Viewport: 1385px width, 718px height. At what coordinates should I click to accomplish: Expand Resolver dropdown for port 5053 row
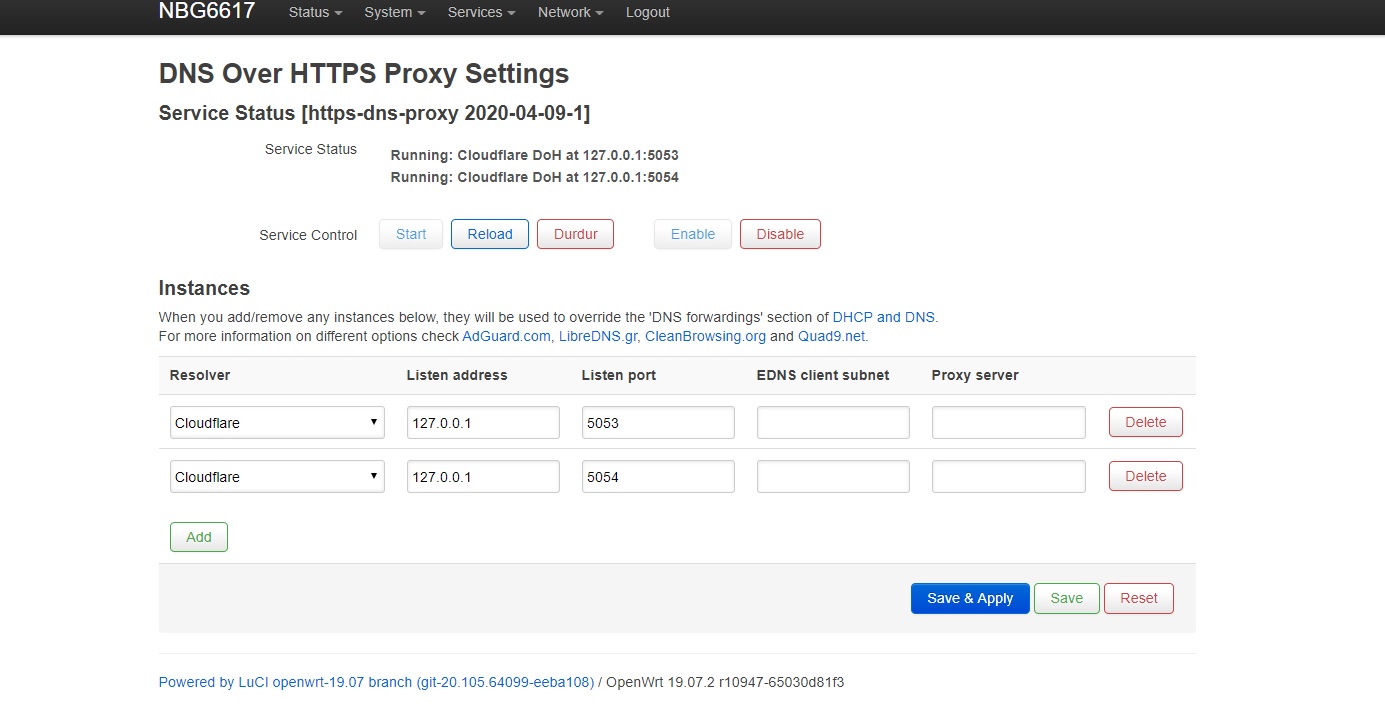coord(277,422)
